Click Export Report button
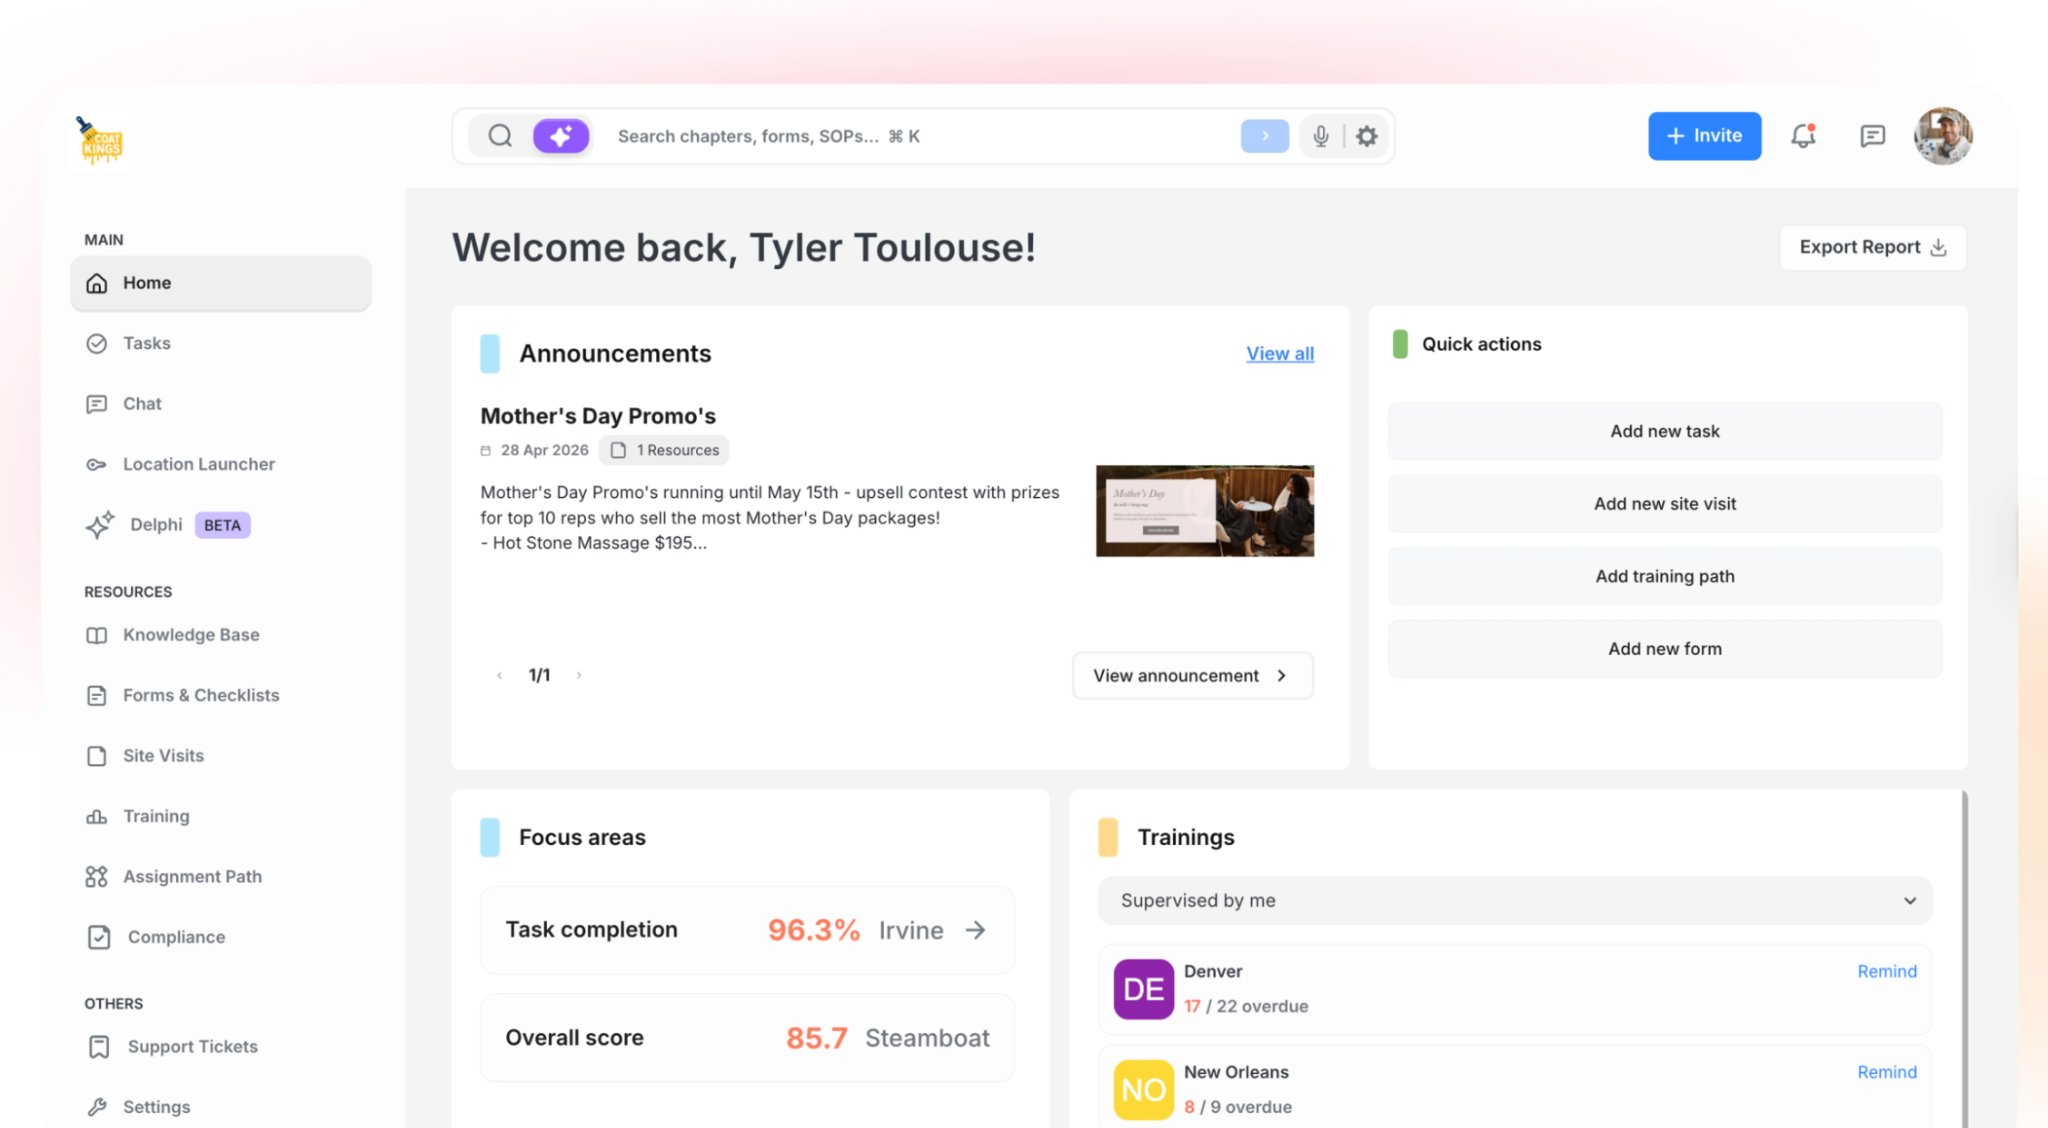The width and height of the screenshot is (2048, 1128). tap(1873, 247)
